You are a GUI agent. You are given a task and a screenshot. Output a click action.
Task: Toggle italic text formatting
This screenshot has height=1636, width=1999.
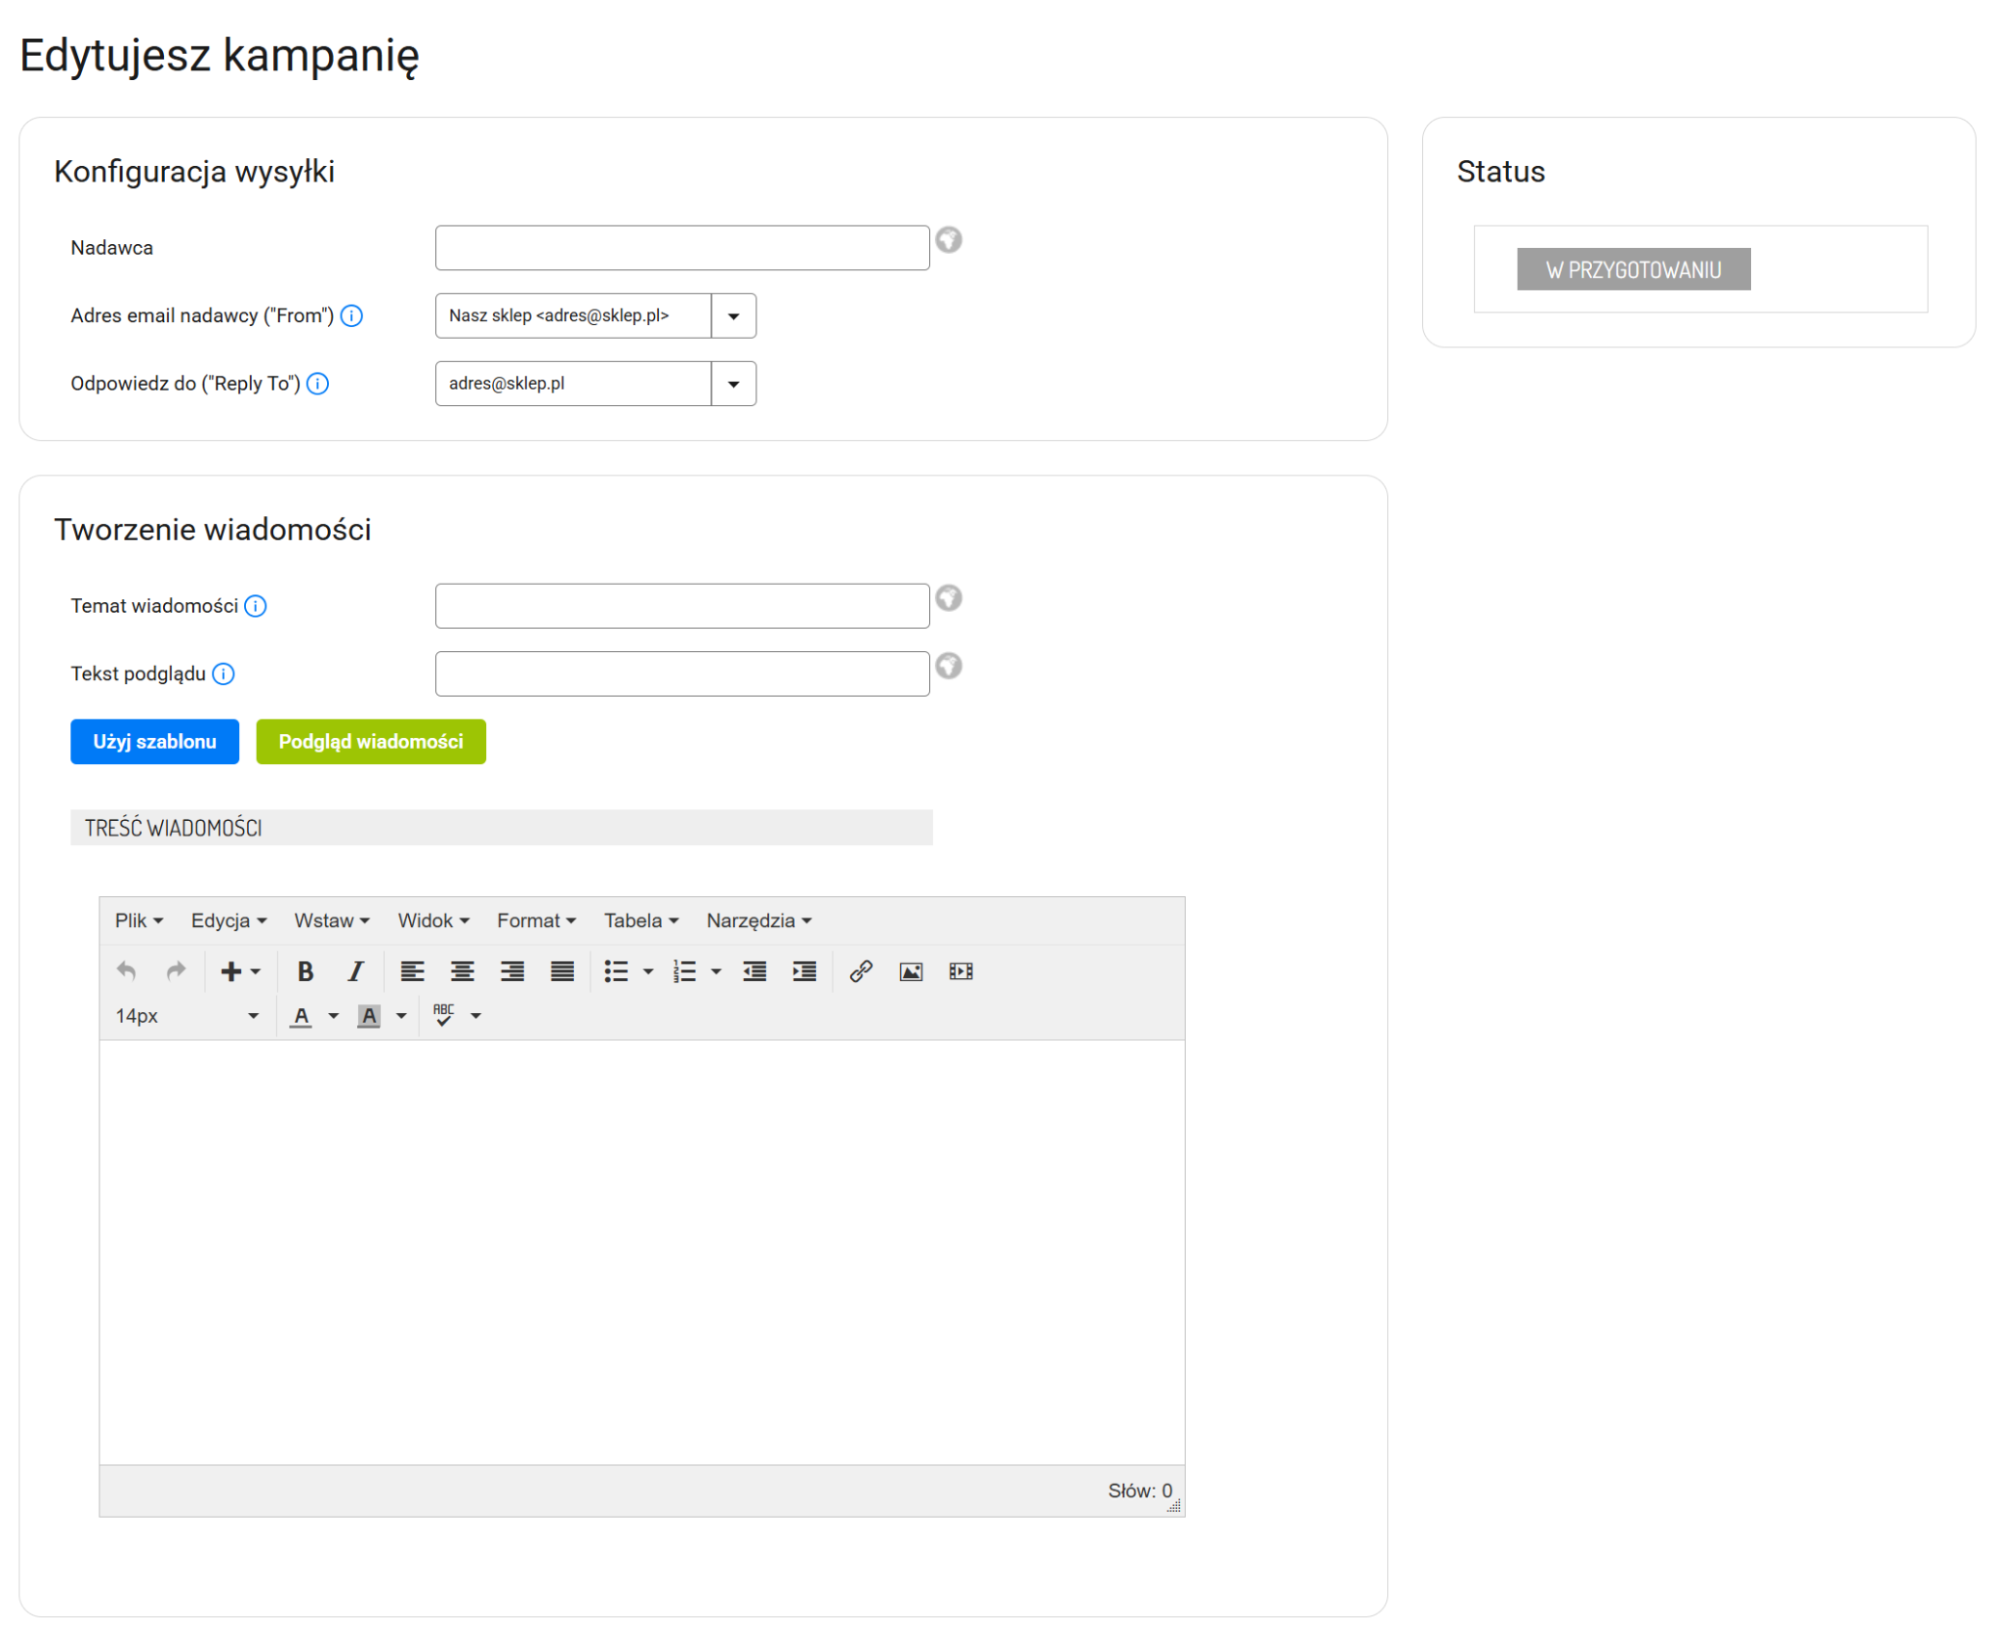coord(355,971)
